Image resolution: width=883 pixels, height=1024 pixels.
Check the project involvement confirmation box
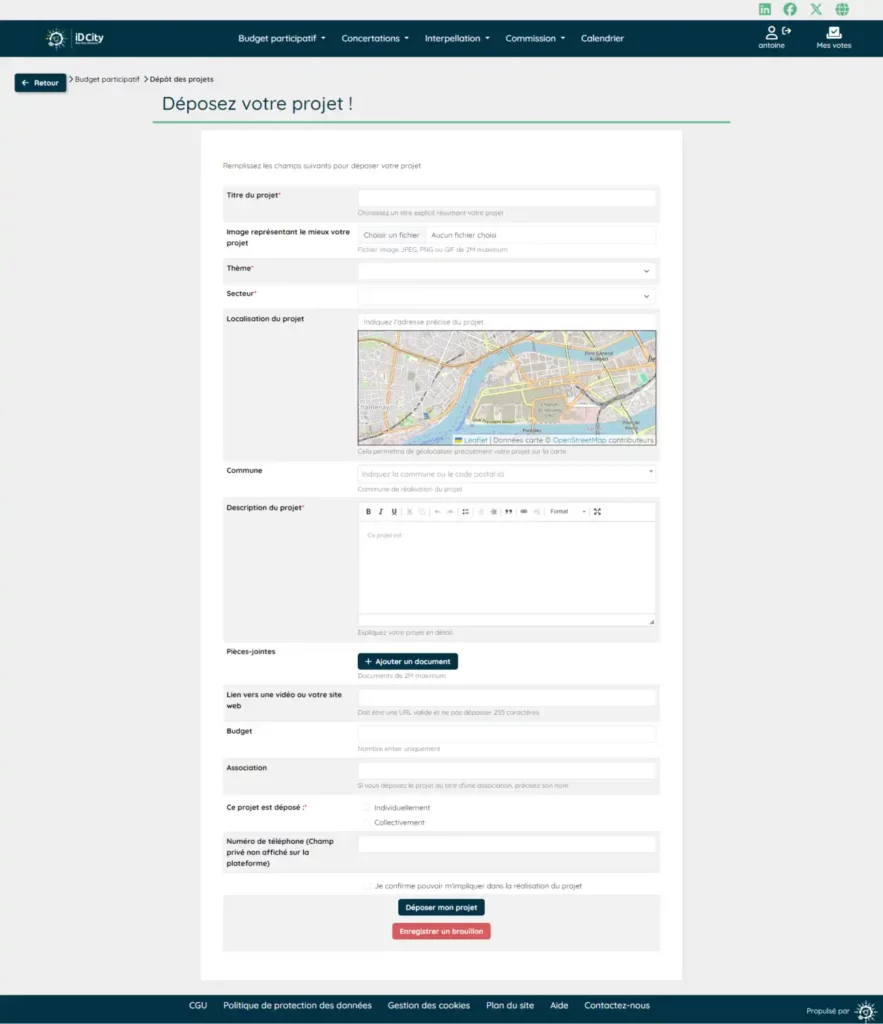(x=367, y=886)
